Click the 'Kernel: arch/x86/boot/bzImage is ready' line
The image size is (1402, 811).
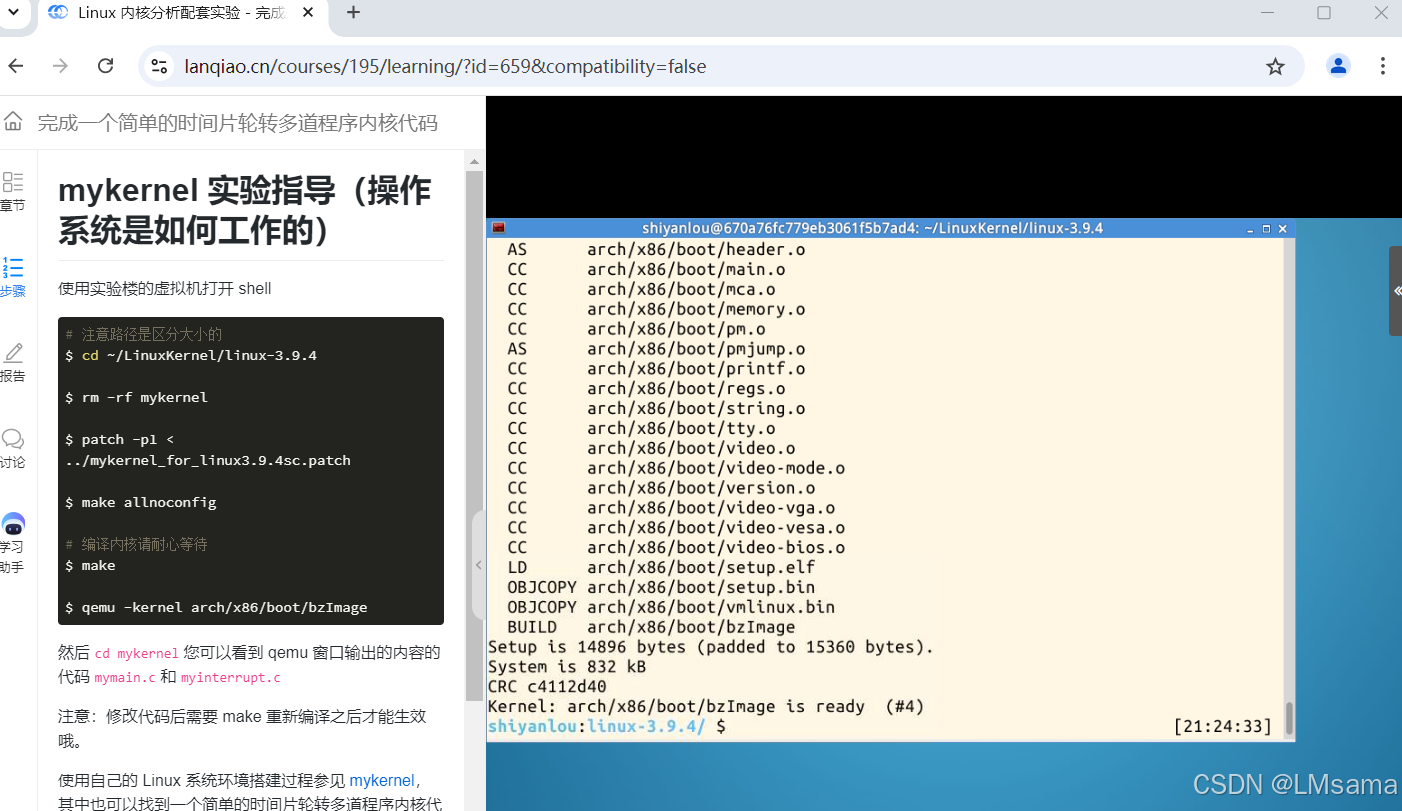click(706, 706)
